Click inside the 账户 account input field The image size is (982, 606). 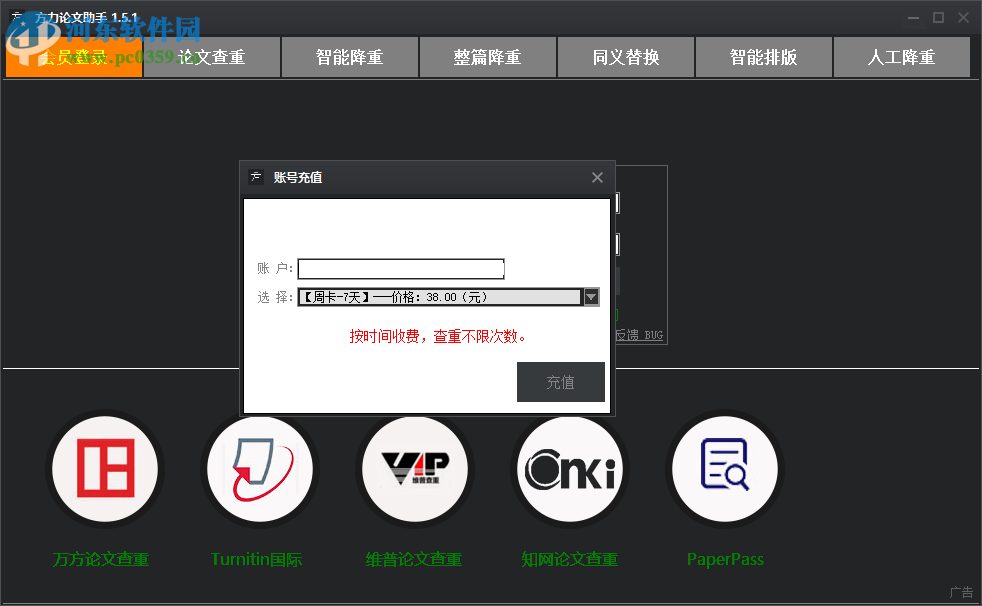tap(400, 268)
